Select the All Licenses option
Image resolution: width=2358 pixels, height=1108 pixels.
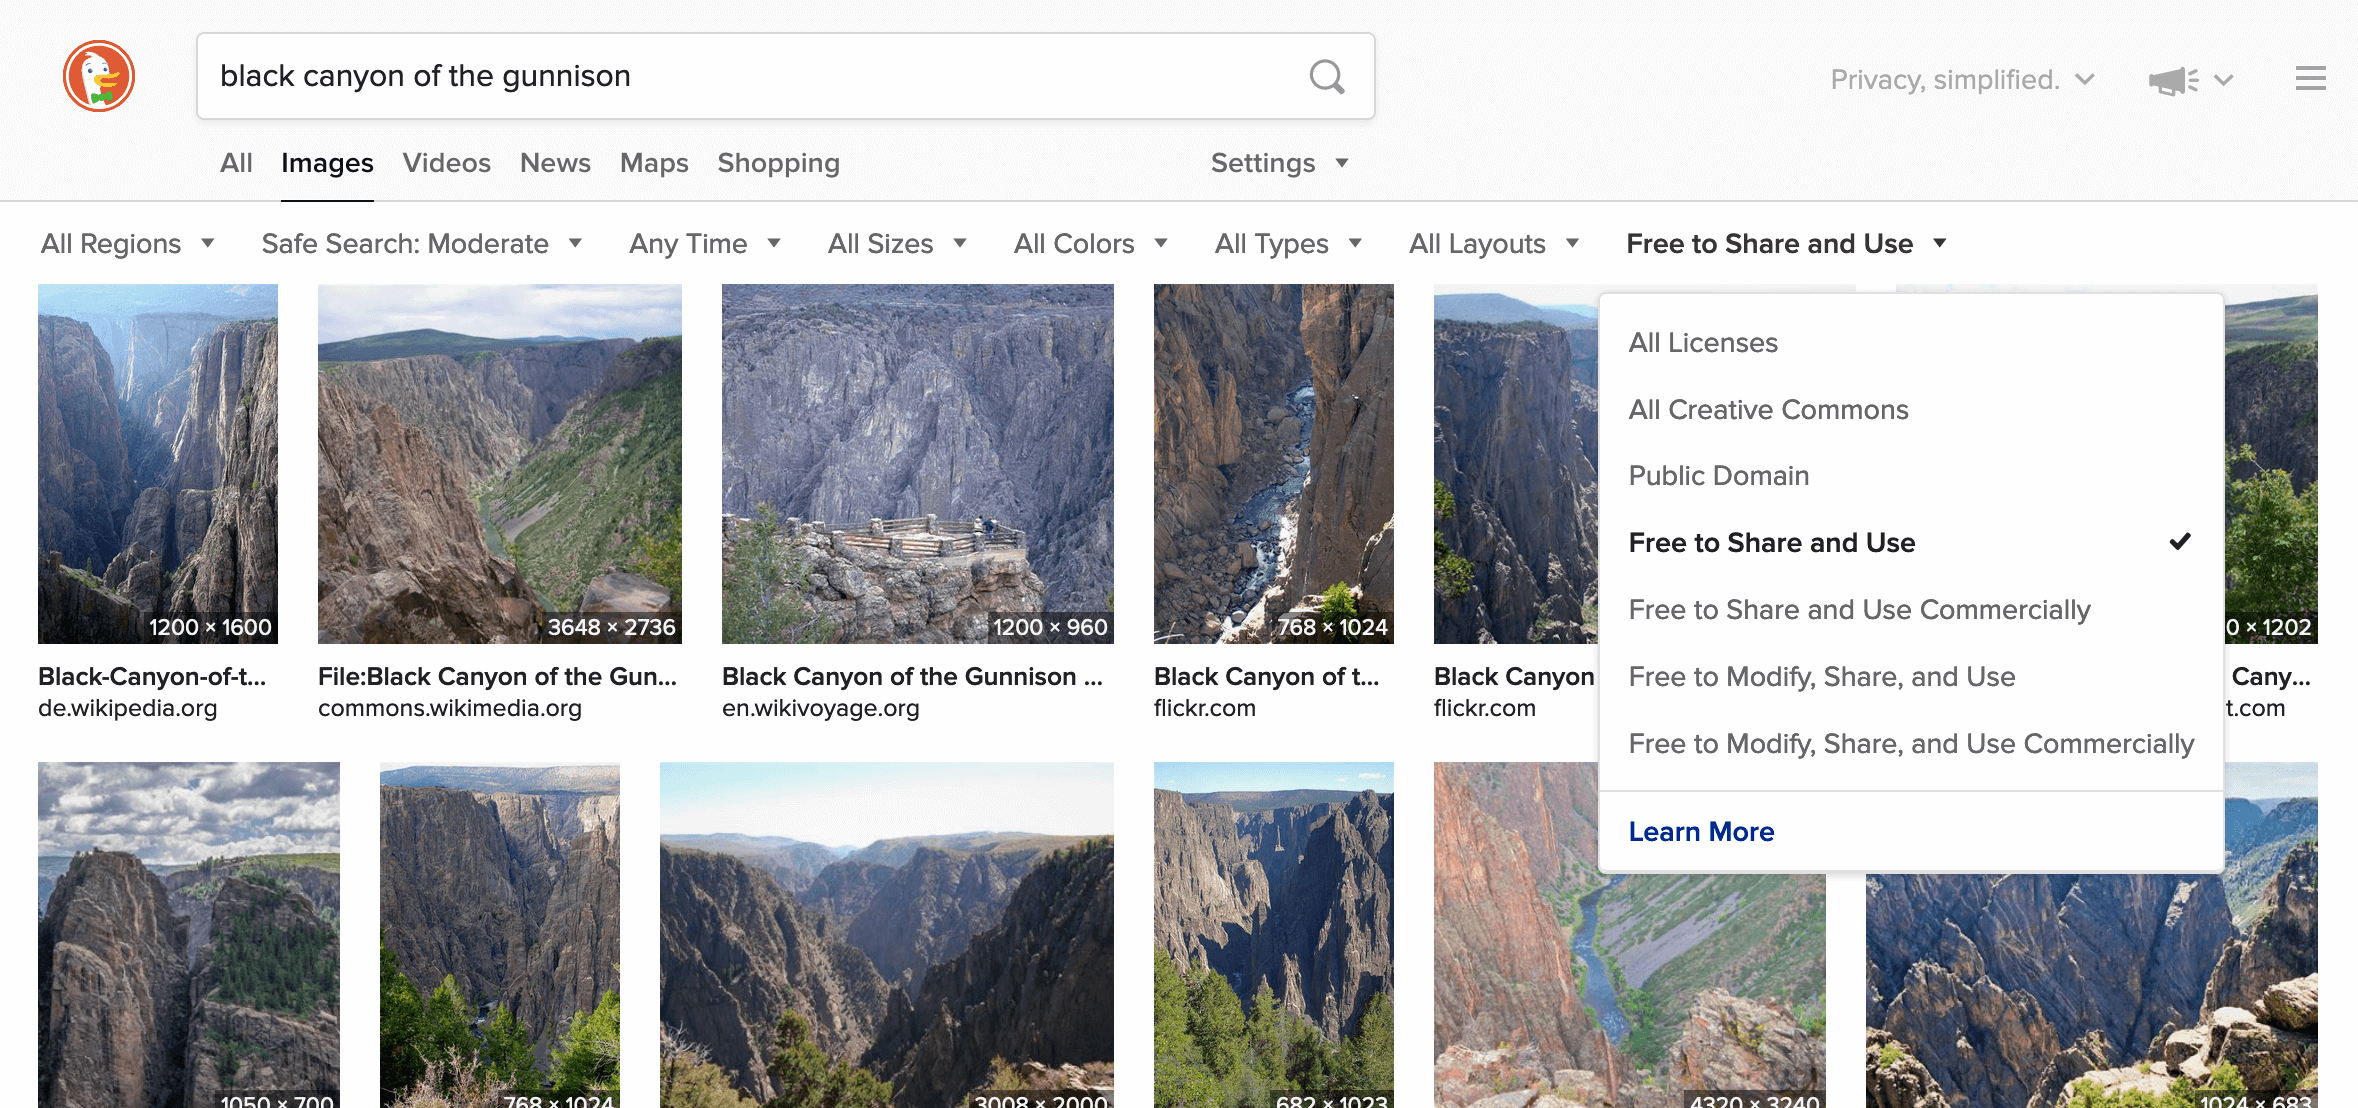tap(1703, 343)
